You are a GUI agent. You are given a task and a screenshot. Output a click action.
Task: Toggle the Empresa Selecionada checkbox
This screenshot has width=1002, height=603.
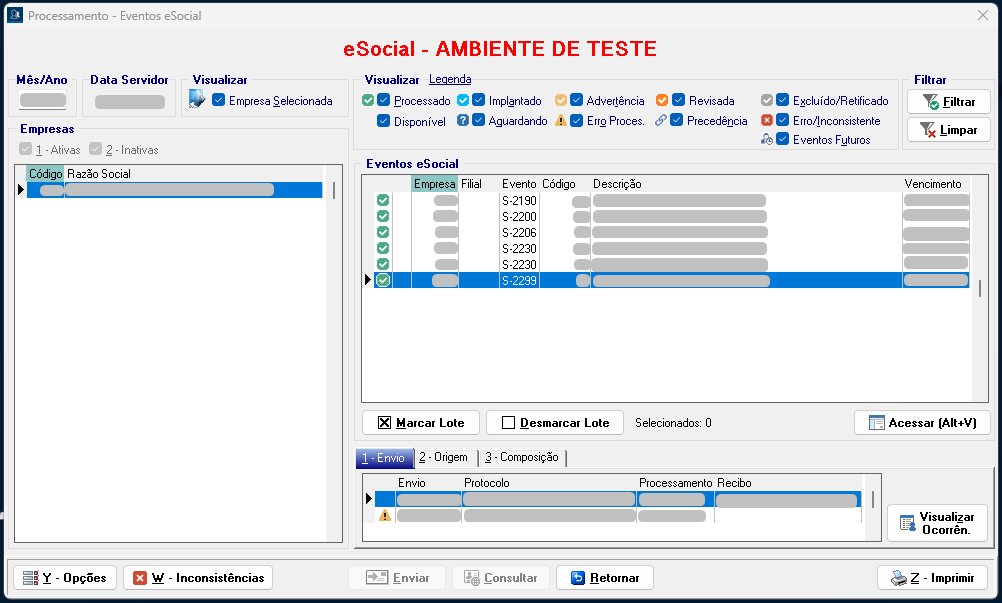tap(219, 100)
